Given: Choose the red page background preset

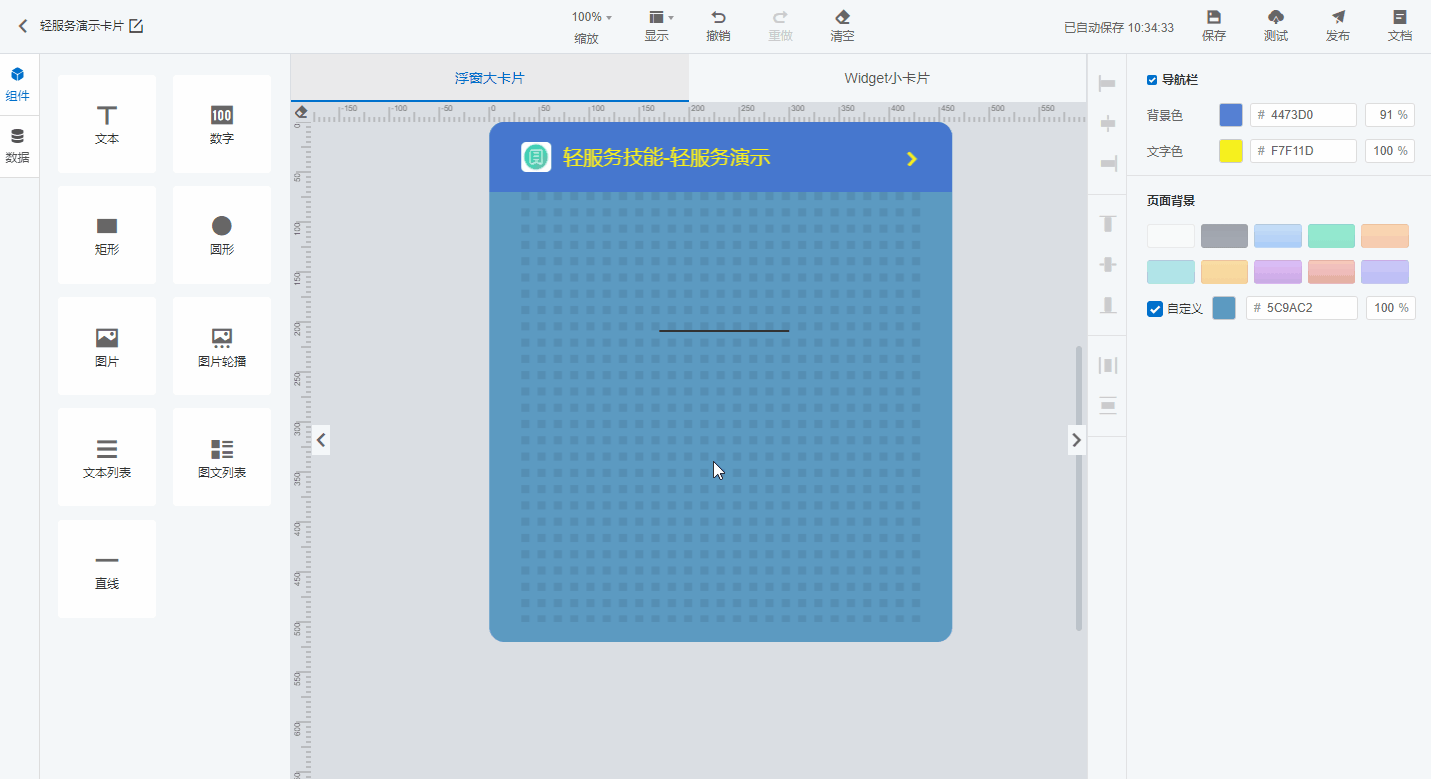Looking at the screenshot, I should click(x=1331, y=272).
